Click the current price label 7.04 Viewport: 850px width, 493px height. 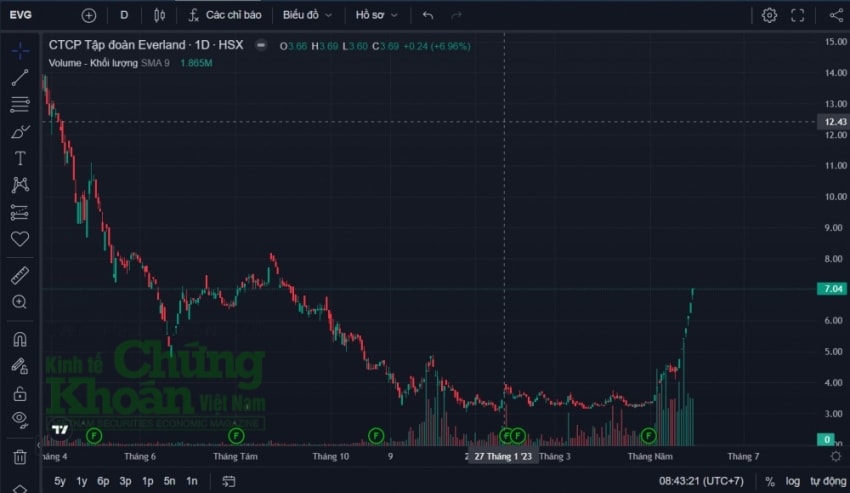click(833, 289)
